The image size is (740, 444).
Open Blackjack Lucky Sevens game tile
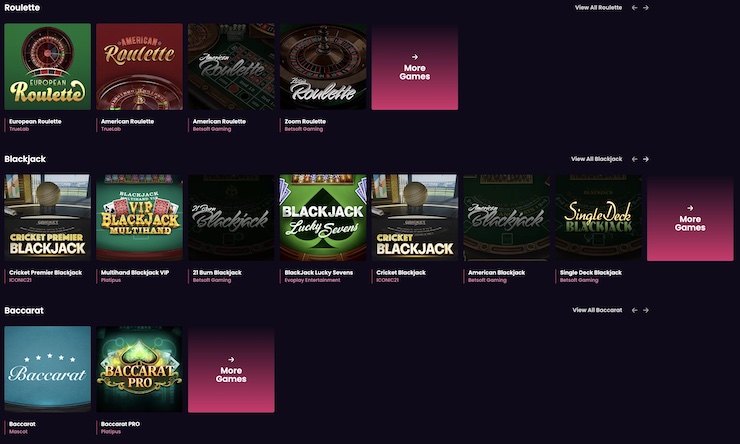coord(323,218)
